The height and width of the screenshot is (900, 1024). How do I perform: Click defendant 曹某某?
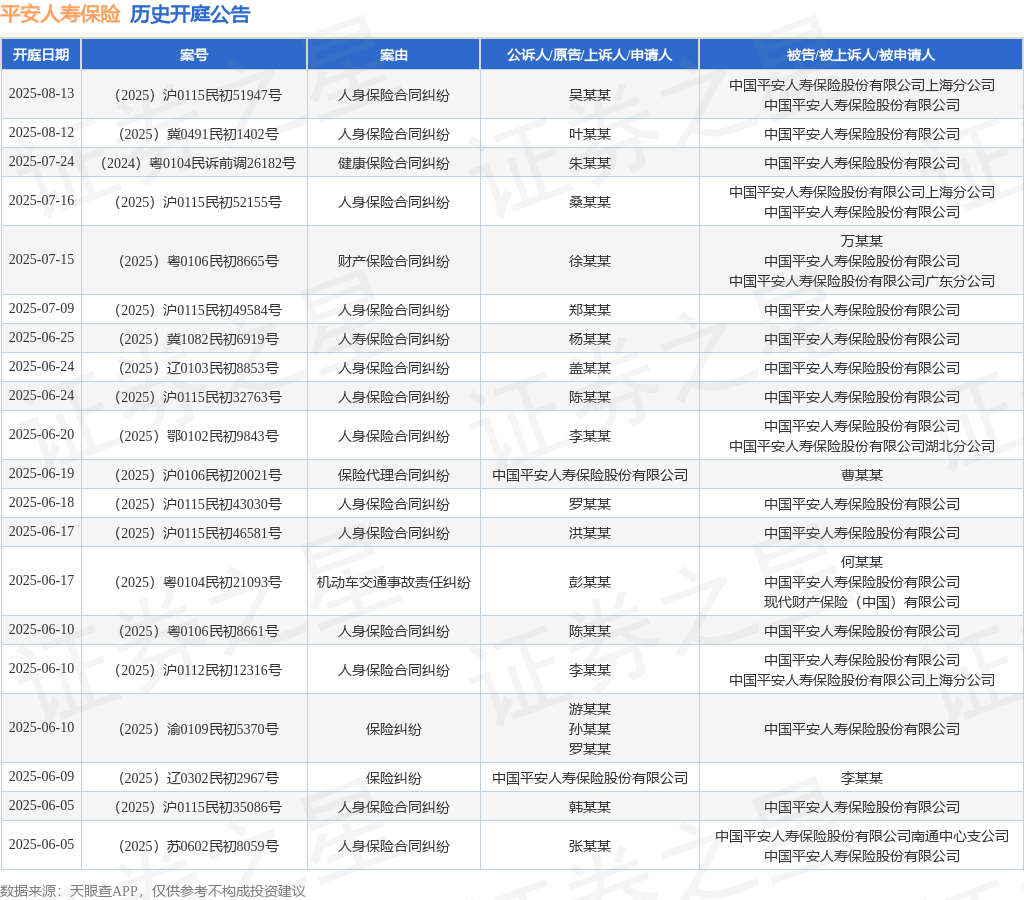[861, 475]
